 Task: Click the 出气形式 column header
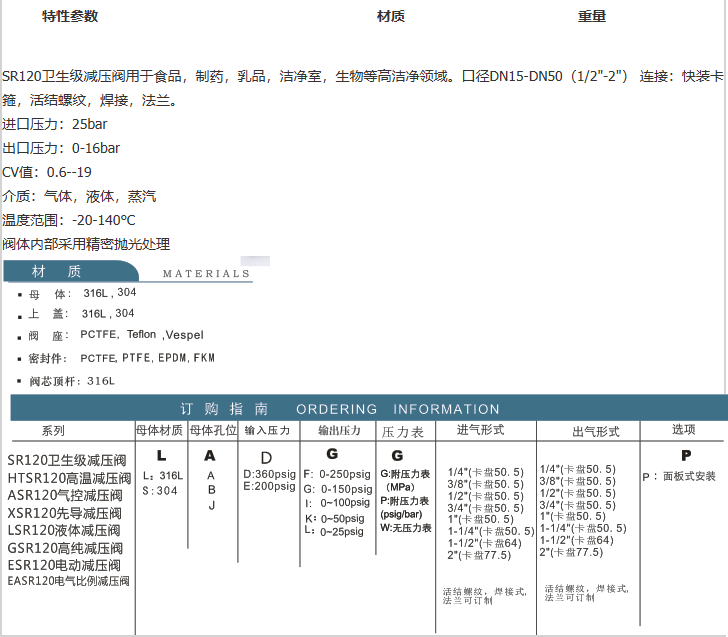pyautogui.click(x=596, y=431)
